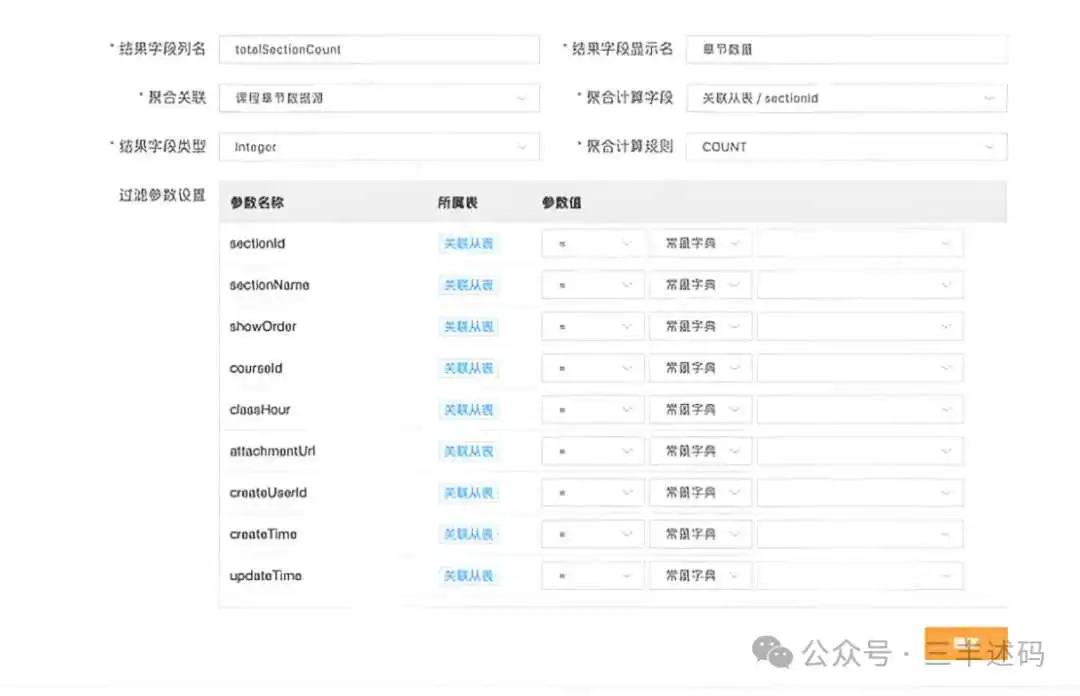Open the operator dropdown in courseId row
Image resolution: width=1080 pixels, height=696 pixels.
click(593, 368)
